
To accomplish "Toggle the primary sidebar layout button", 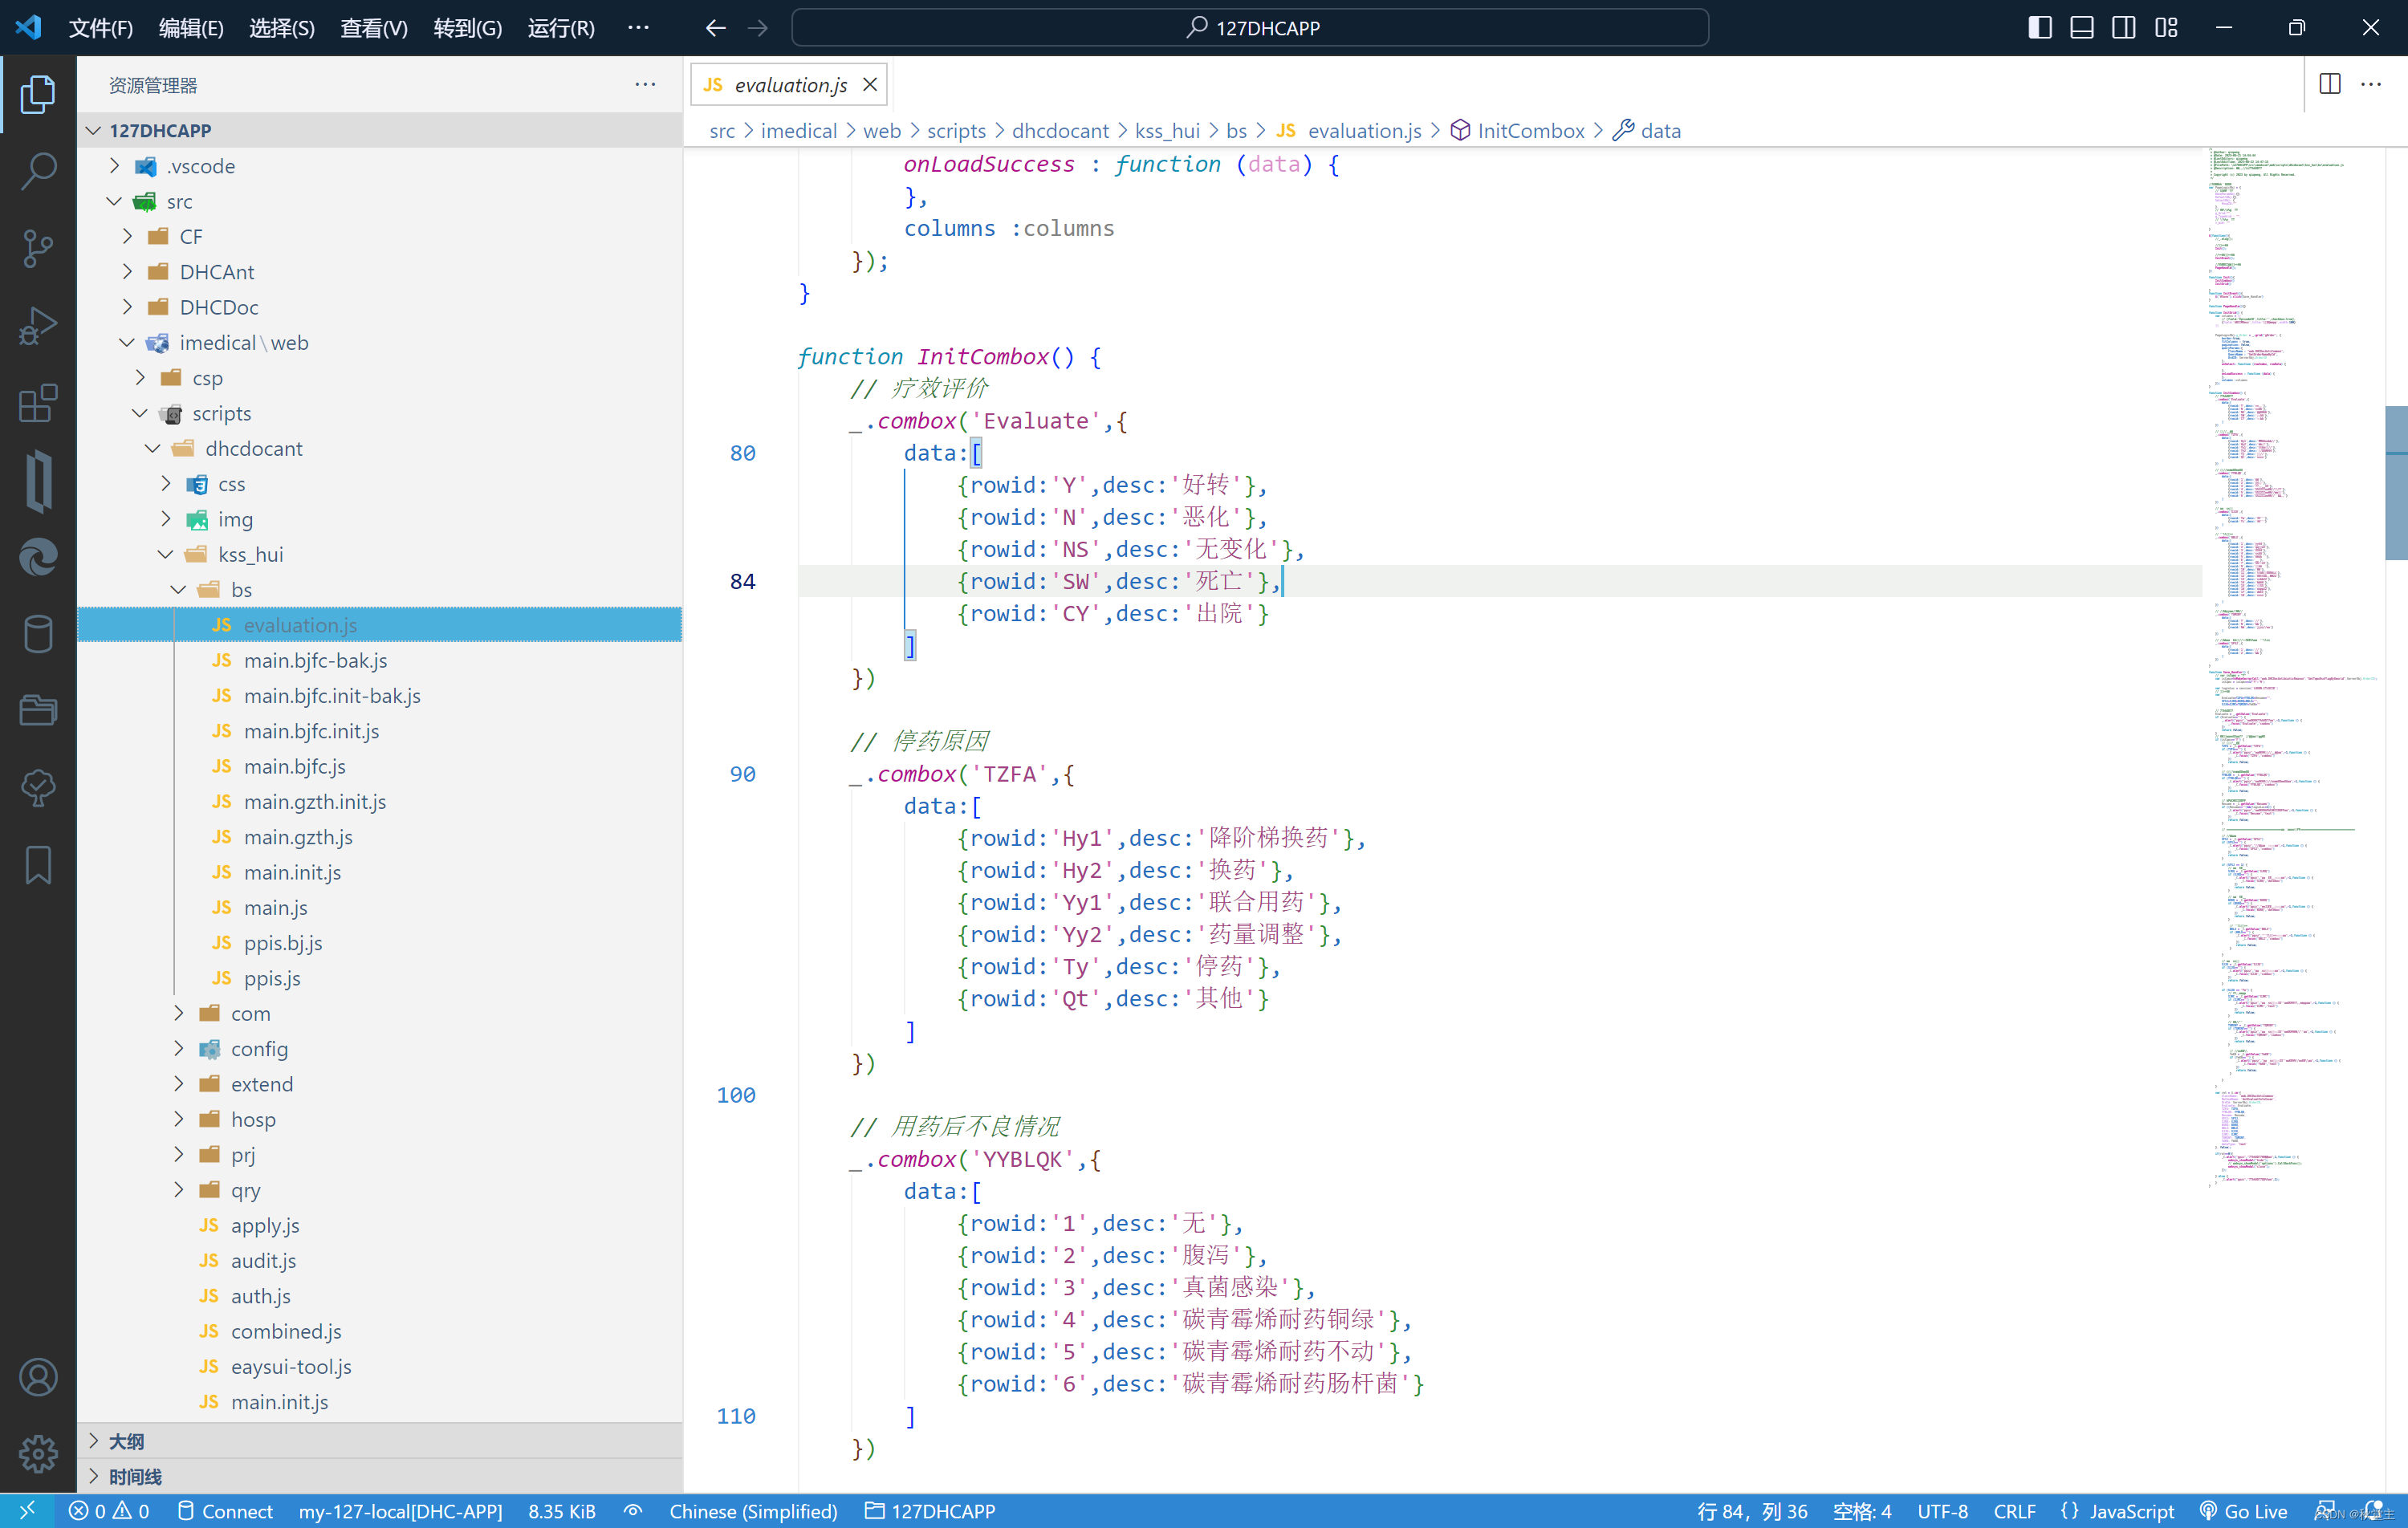I will point(2040,28).
